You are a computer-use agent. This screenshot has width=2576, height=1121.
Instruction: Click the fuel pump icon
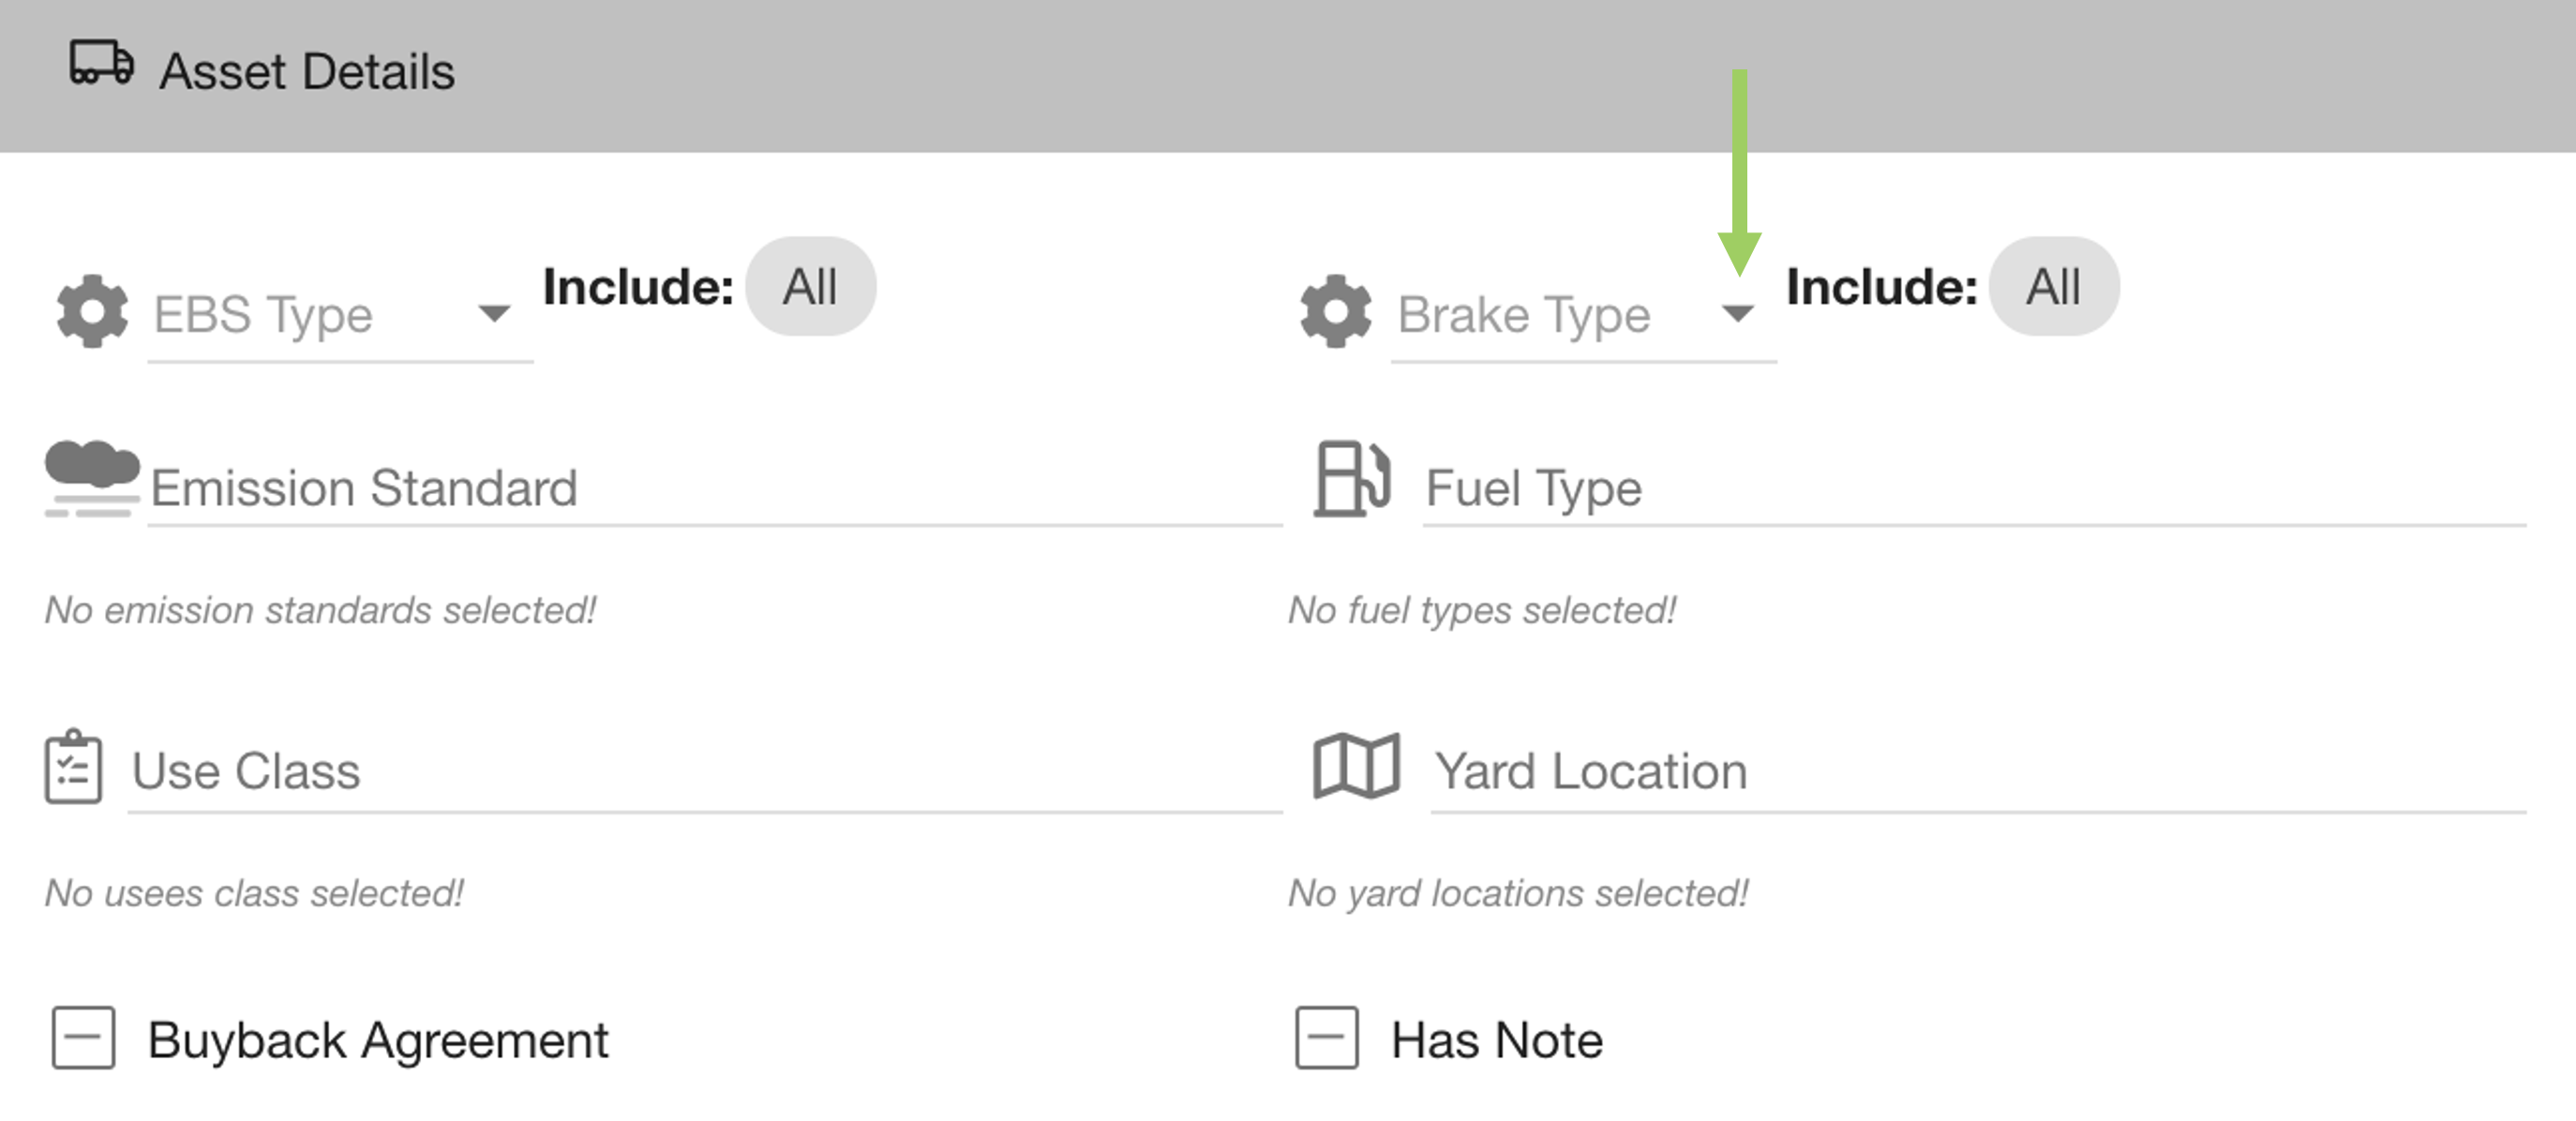click(1351, 479)
